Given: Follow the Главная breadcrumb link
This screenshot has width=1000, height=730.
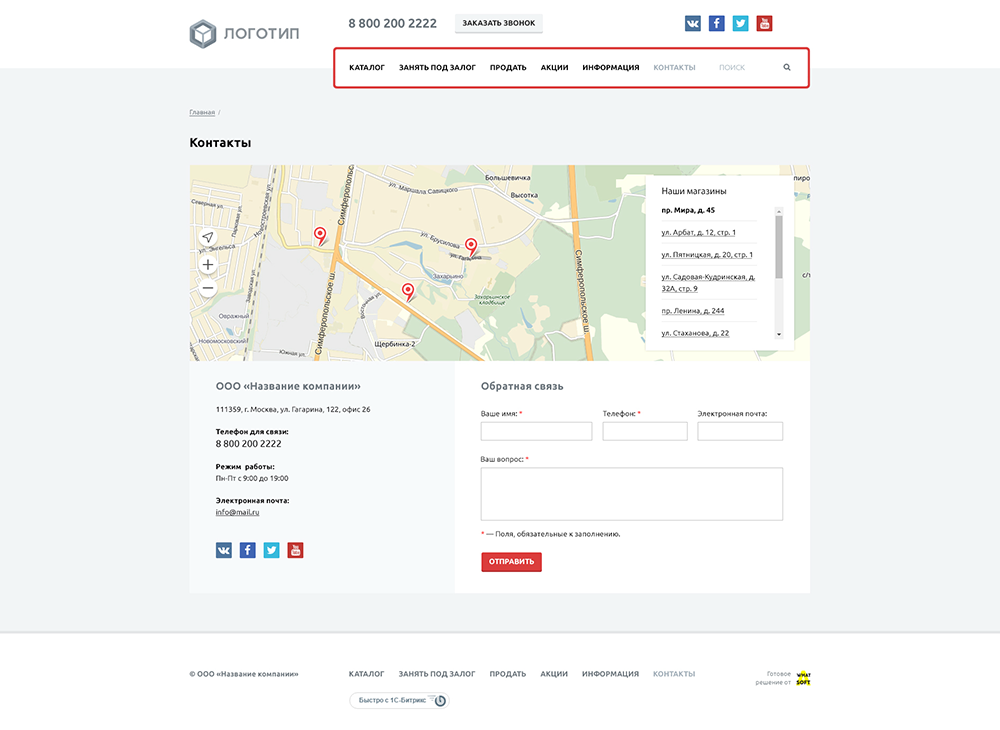Looking at the screenshot, I should (x=202, y=112).
